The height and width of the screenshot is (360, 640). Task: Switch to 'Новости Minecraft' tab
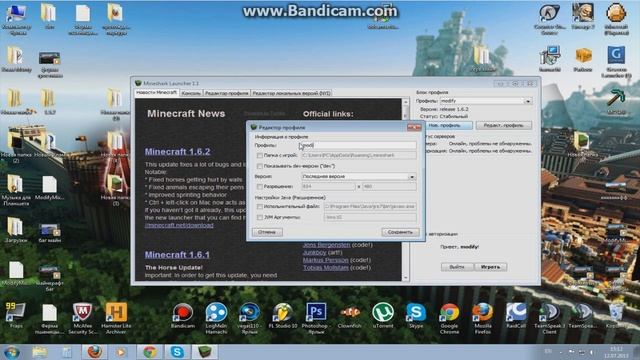coord(157,93)
